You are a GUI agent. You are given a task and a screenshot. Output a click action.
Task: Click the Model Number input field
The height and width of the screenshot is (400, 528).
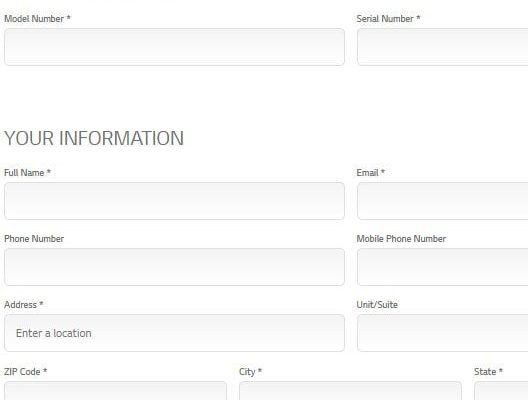tap(174, 47)
